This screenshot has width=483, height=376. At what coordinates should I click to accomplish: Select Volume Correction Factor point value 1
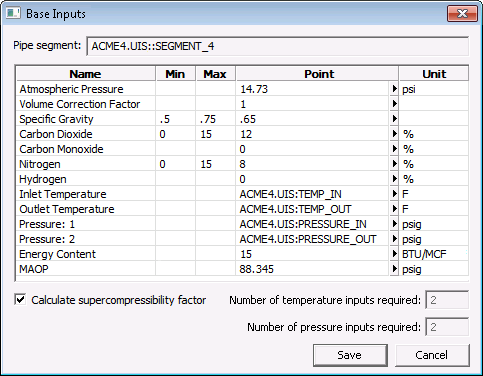click(313, 104)
